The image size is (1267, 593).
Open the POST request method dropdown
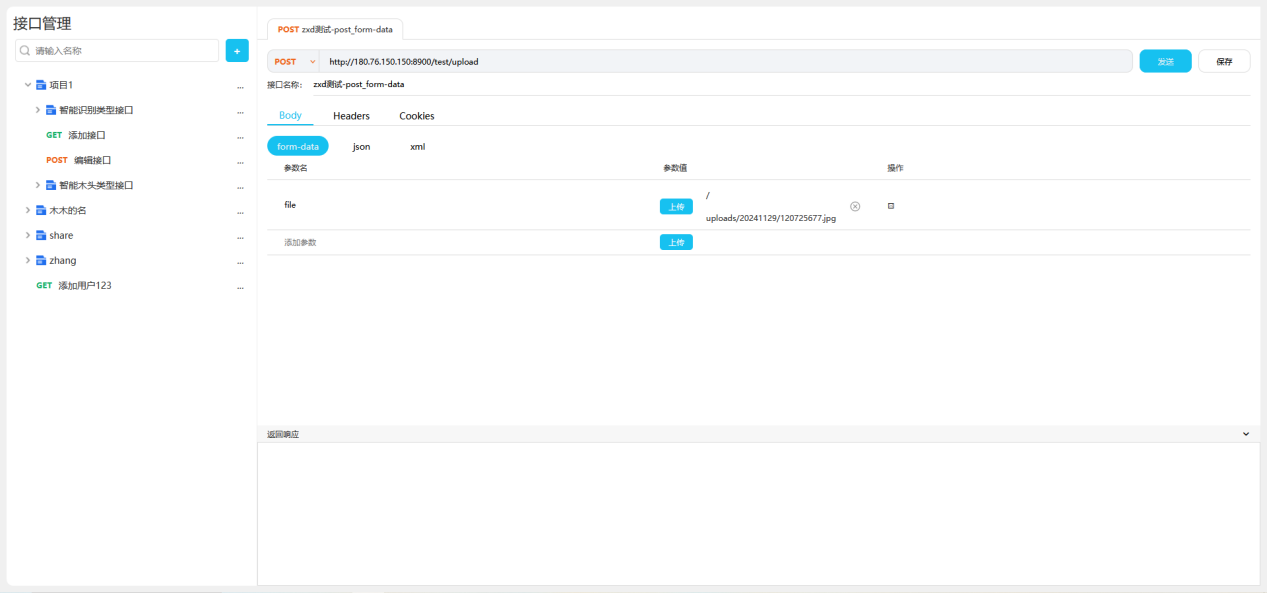click(293, 62)
